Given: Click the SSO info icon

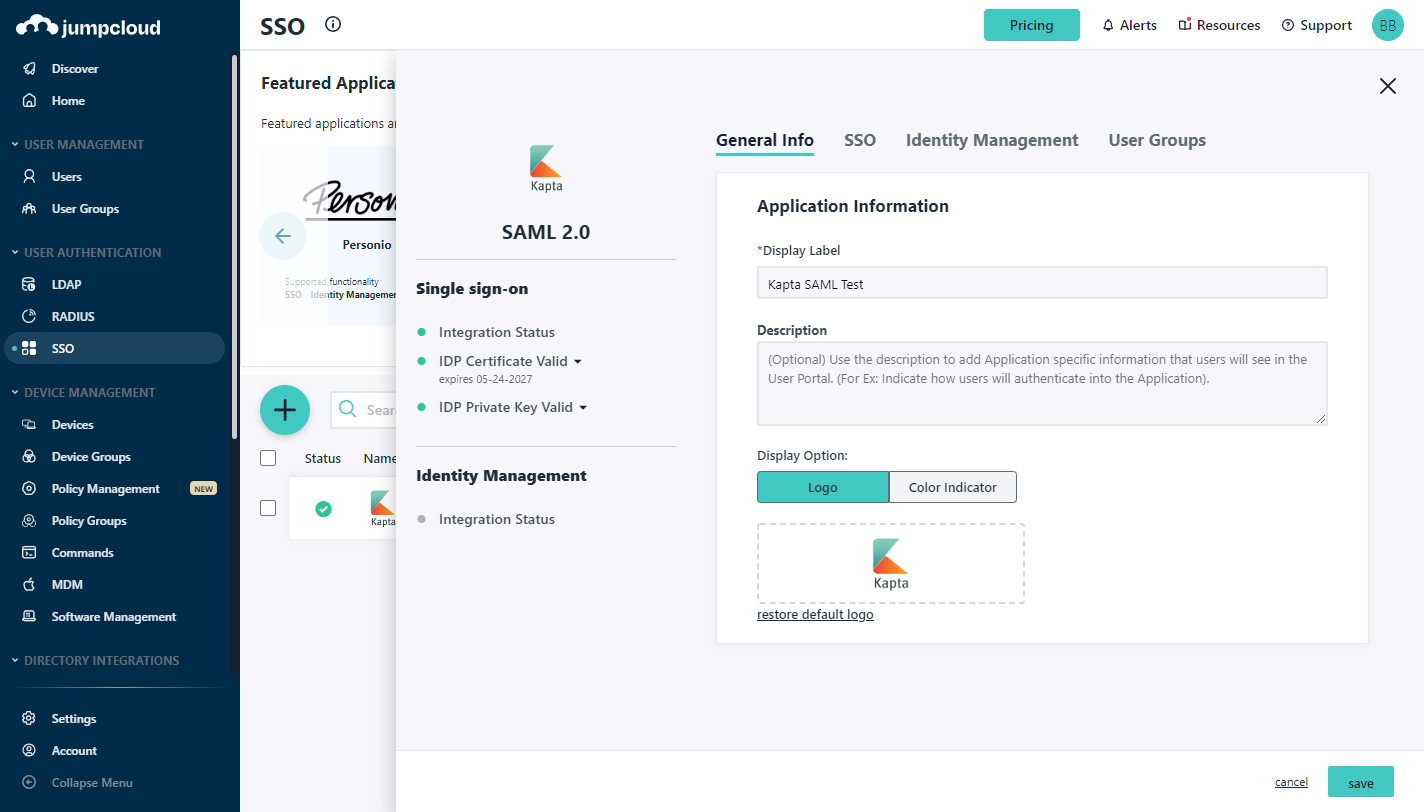Looking at the screenshot, I should point(333,25).
